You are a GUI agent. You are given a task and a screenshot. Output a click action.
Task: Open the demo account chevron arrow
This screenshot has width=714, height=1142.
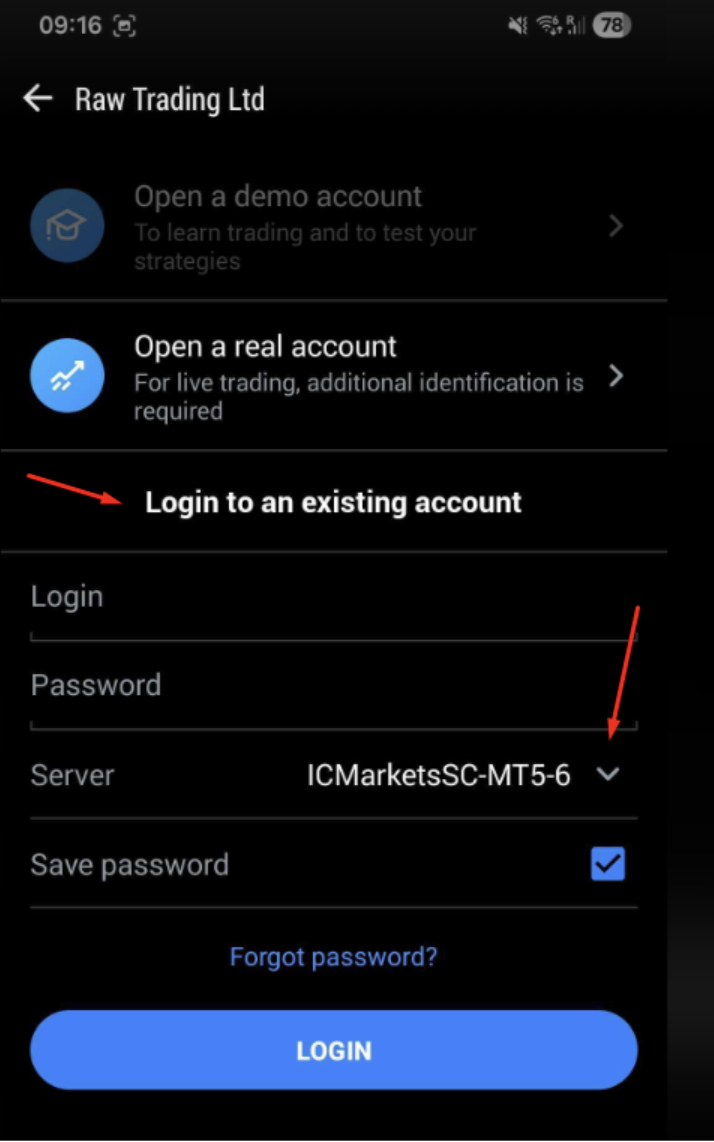(616, 227)
